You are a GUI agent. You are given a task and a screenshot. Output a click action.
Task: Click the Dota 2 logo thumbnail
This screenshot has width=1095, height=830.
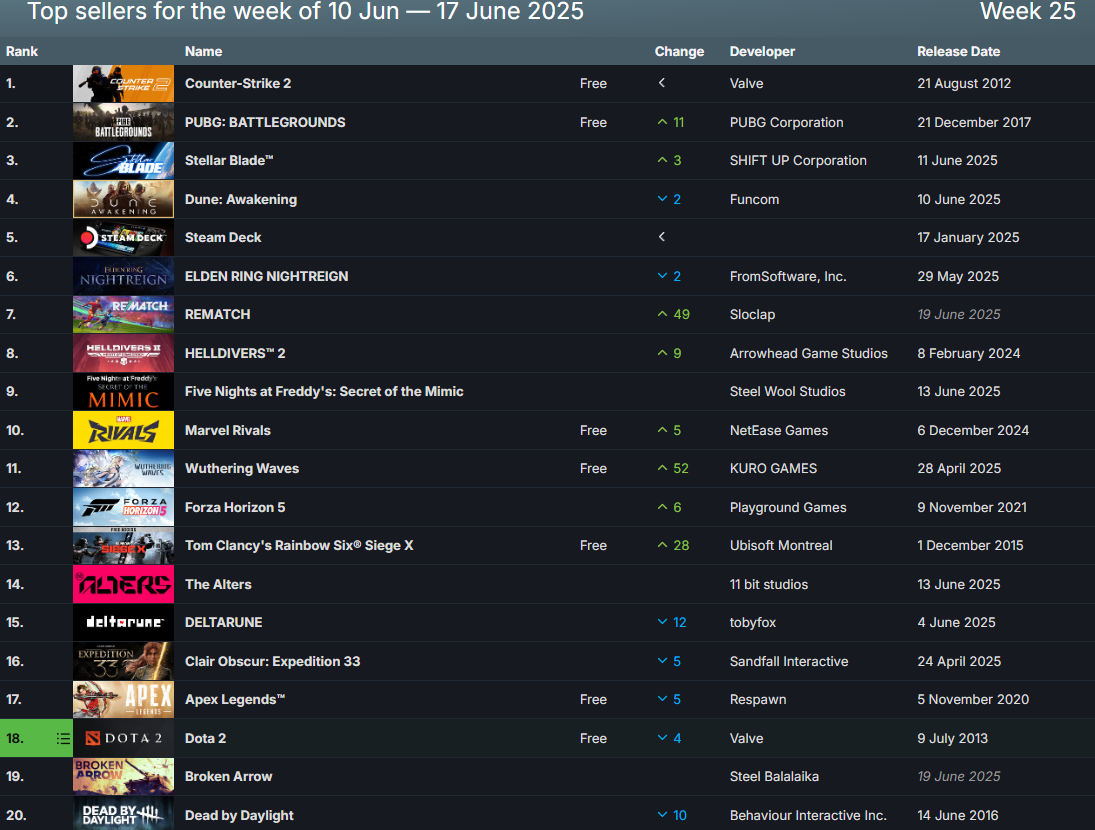[123, 738]
